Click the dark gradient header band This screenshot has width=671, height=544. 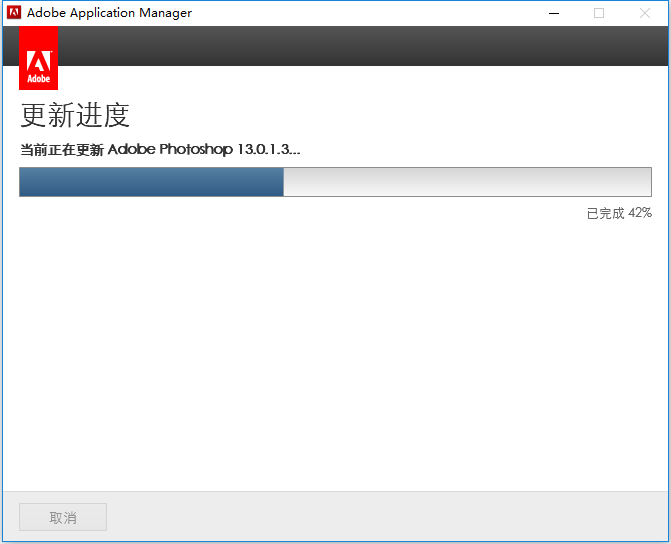click(x=363, y=46)
